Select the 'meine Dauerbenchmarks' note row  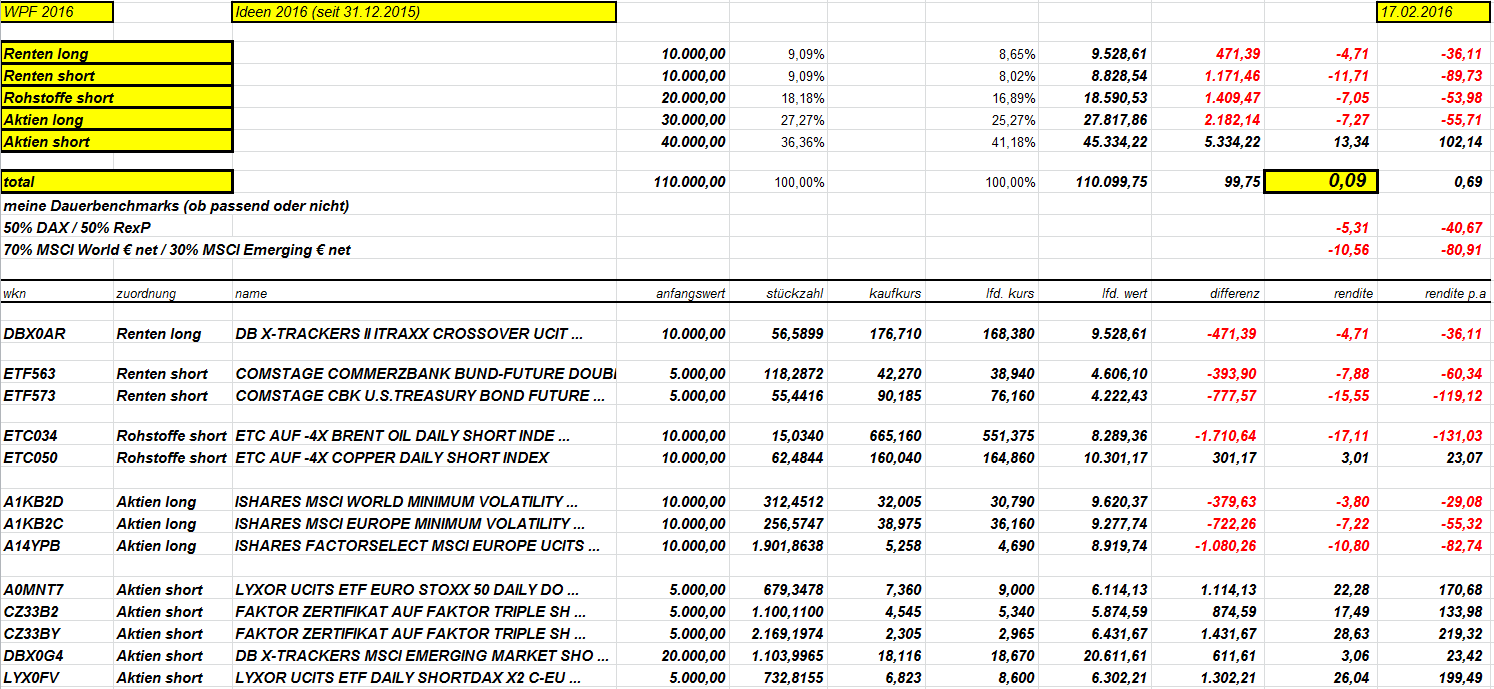176,206
